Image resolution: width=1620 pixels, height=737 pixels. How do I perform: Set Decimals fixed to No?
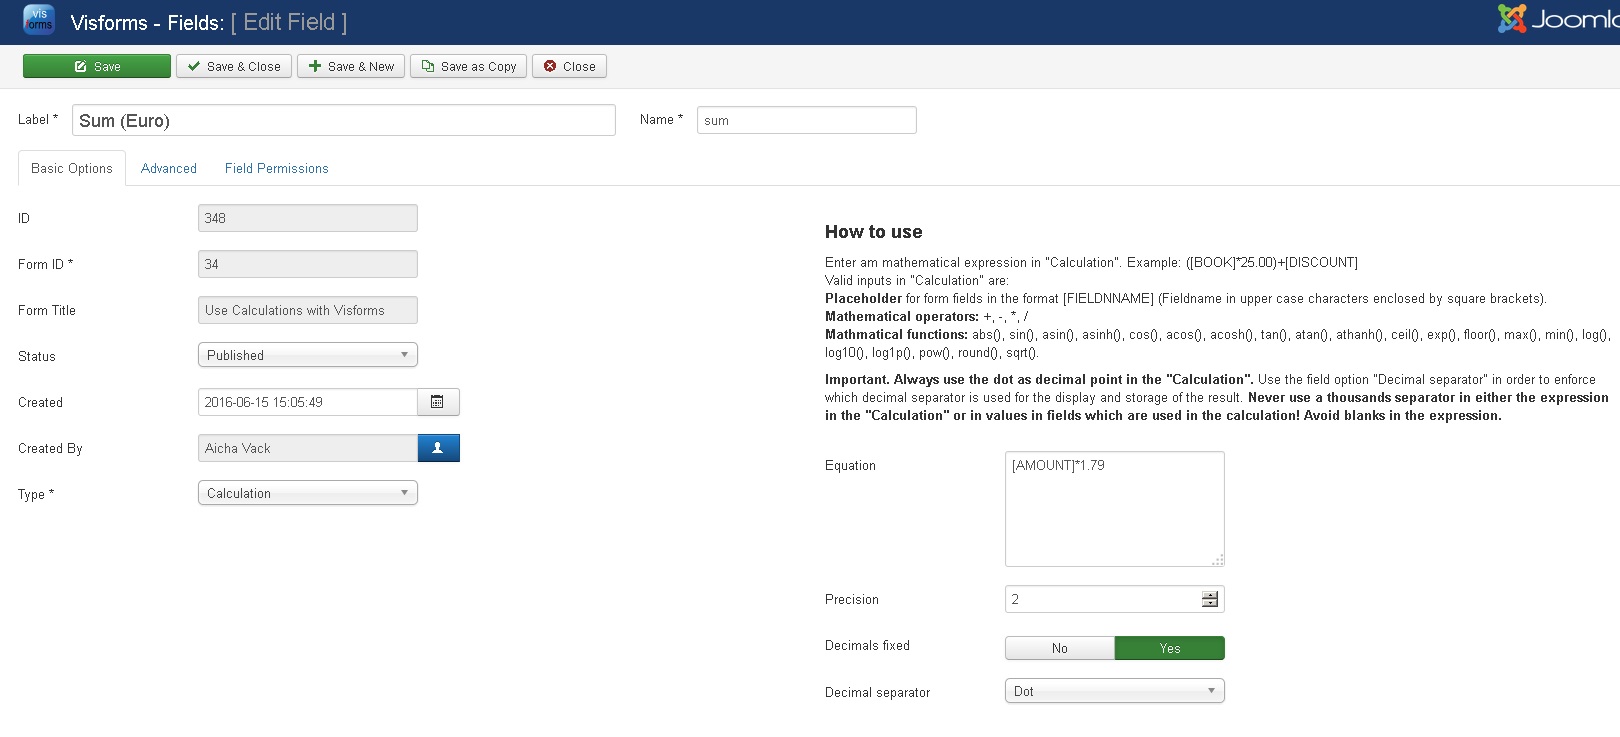pos(1060,648)
